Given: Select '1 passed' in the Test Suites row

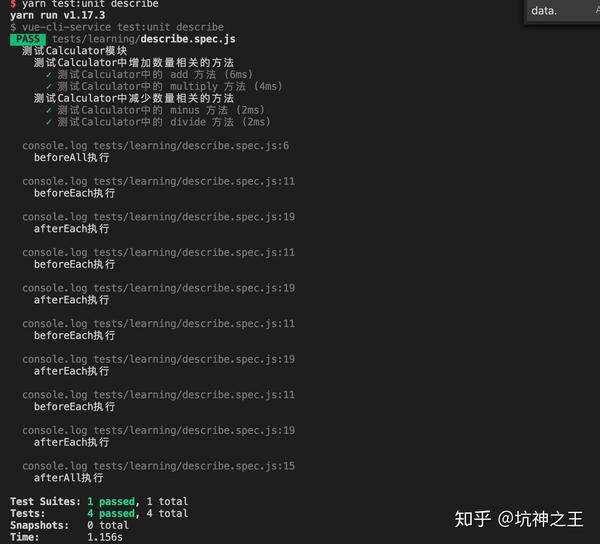Looking at the screenshot, I should [111, 502].
